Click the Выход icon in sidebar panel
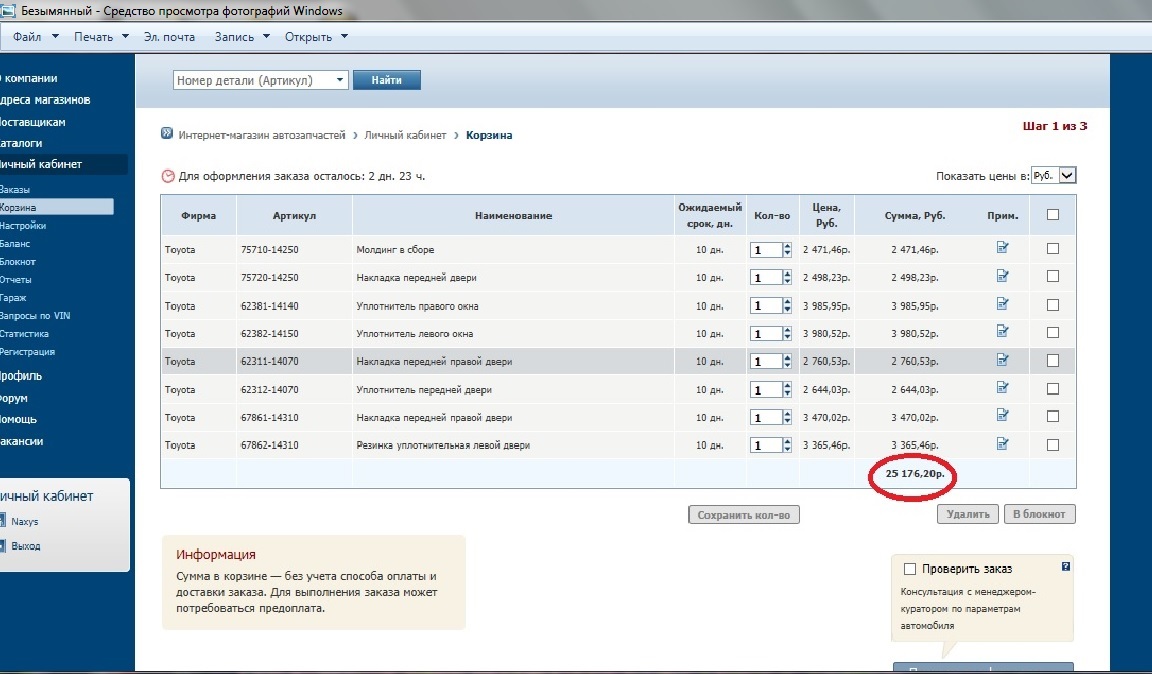The height and width of the screenshot is (674, 1152). click(x=3, y=546)
